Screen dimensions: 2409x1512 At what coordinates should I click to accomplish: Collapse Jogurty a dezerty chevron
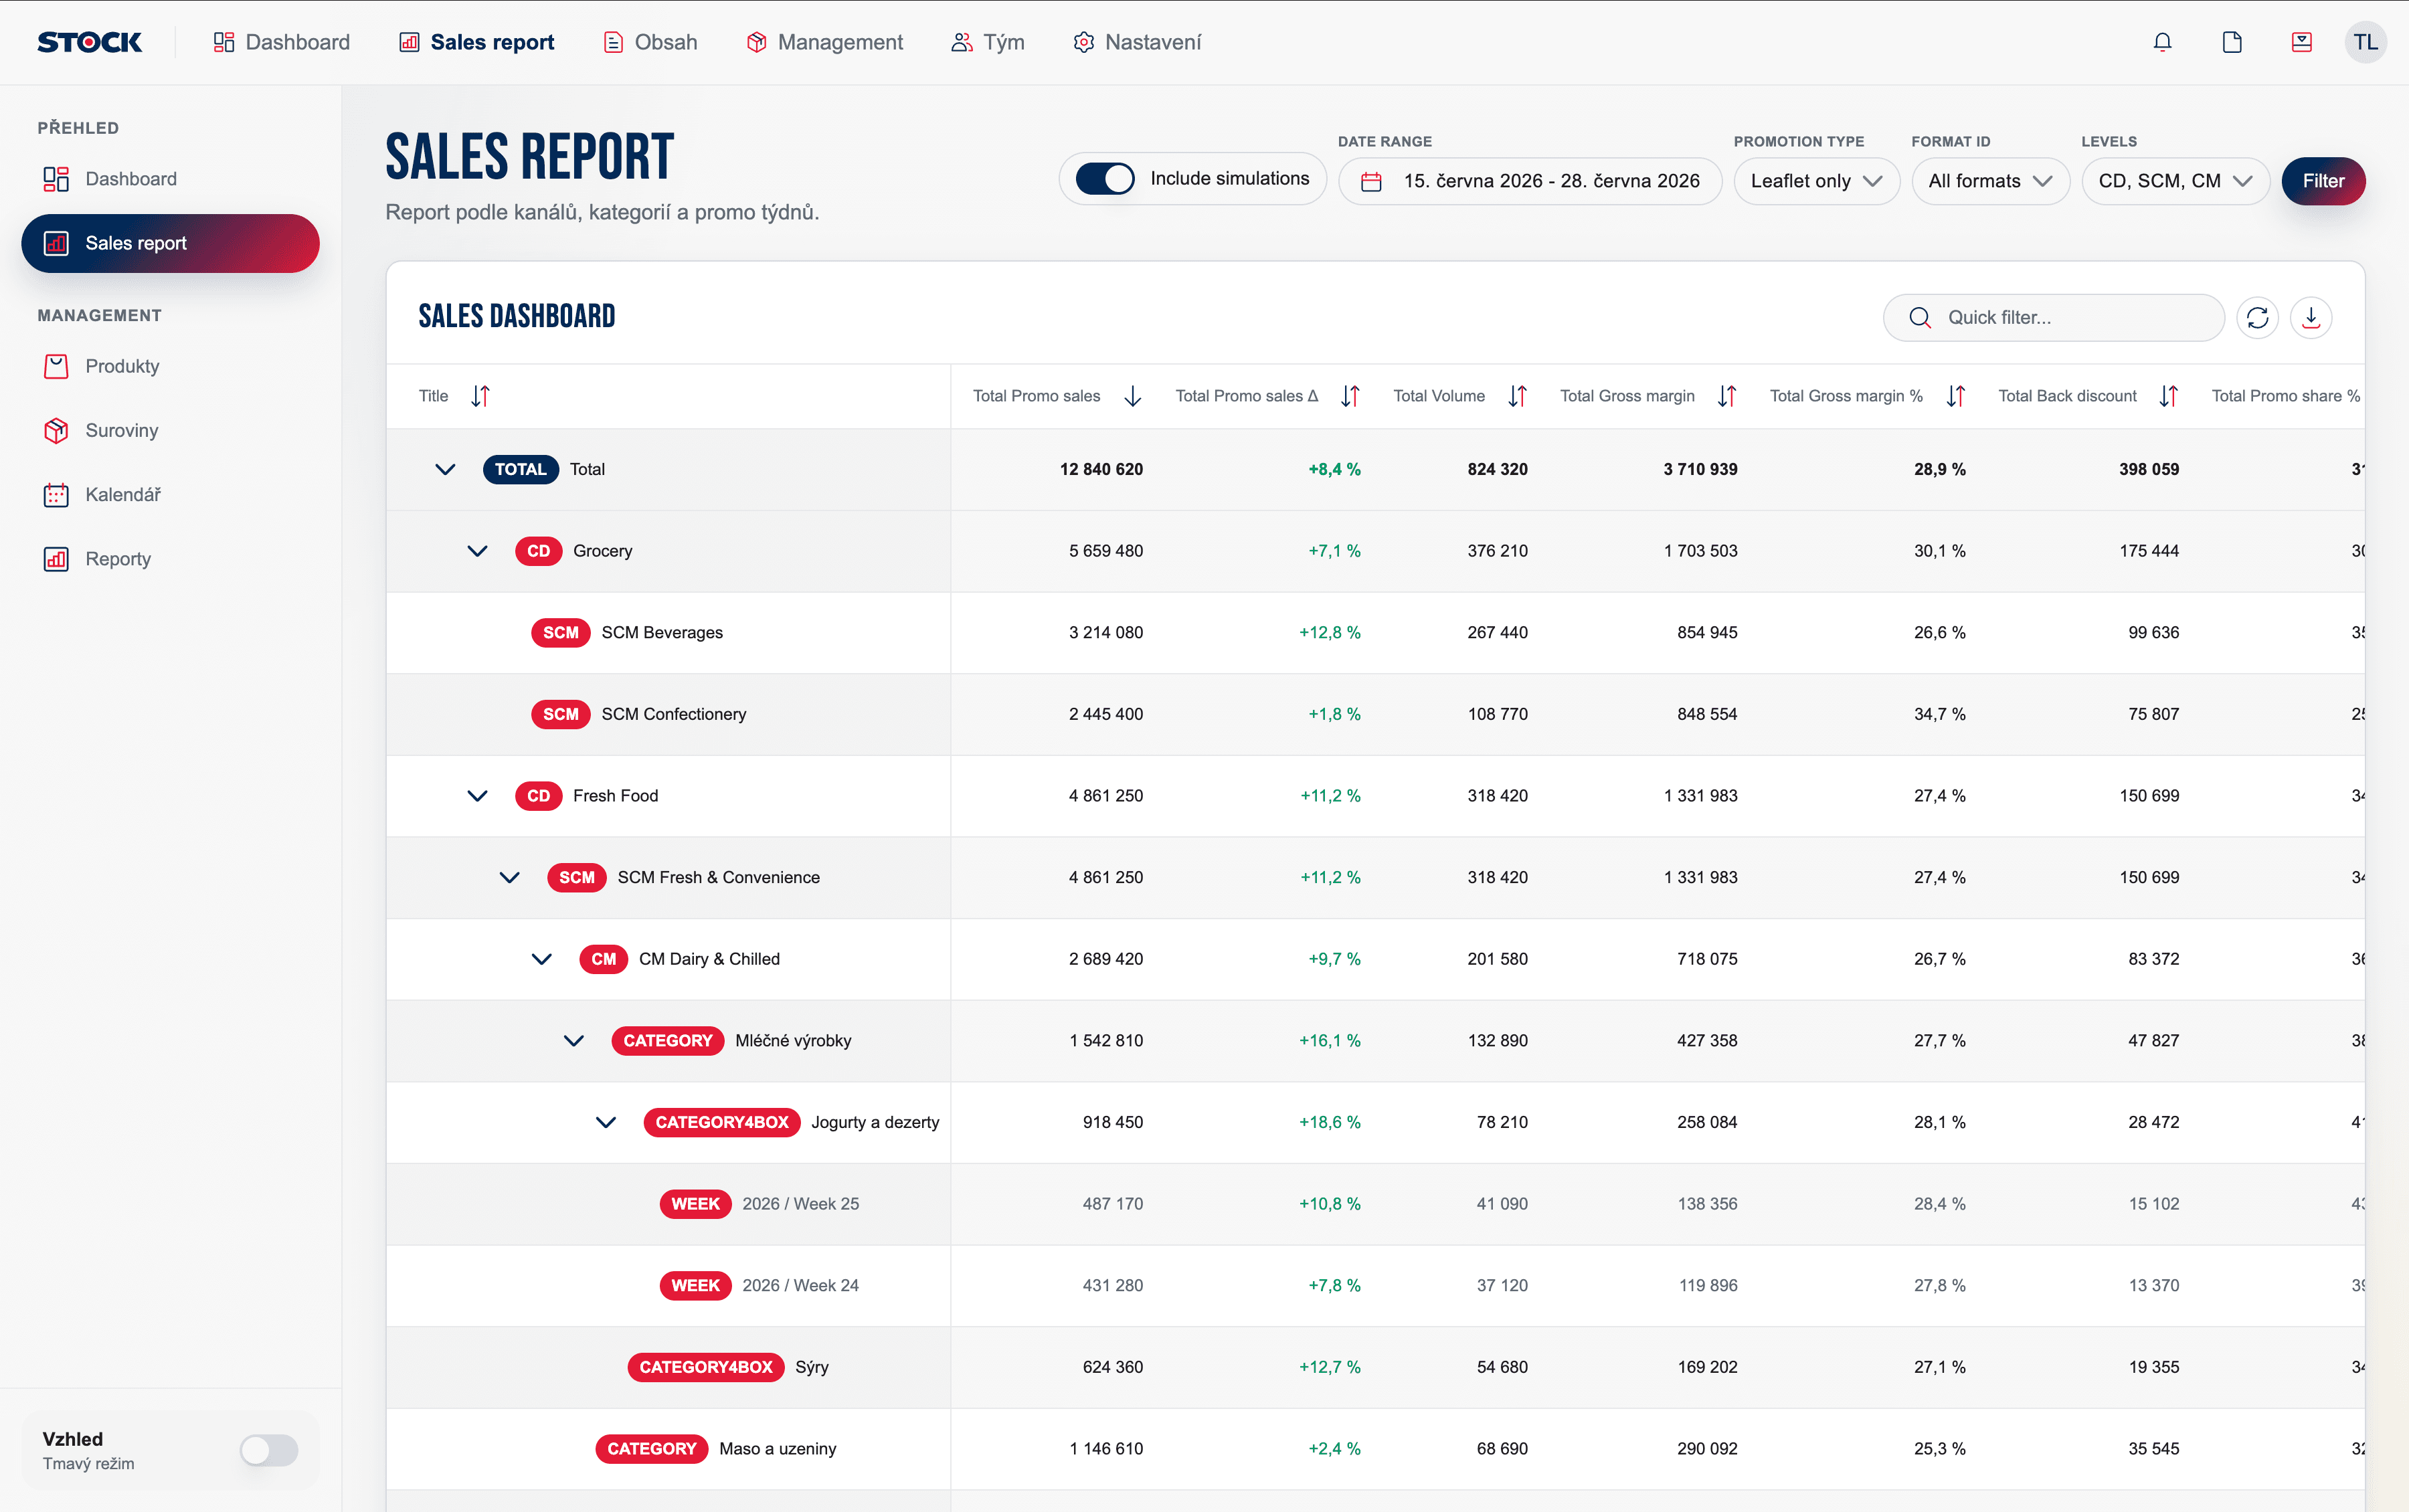pos(605,1122)
